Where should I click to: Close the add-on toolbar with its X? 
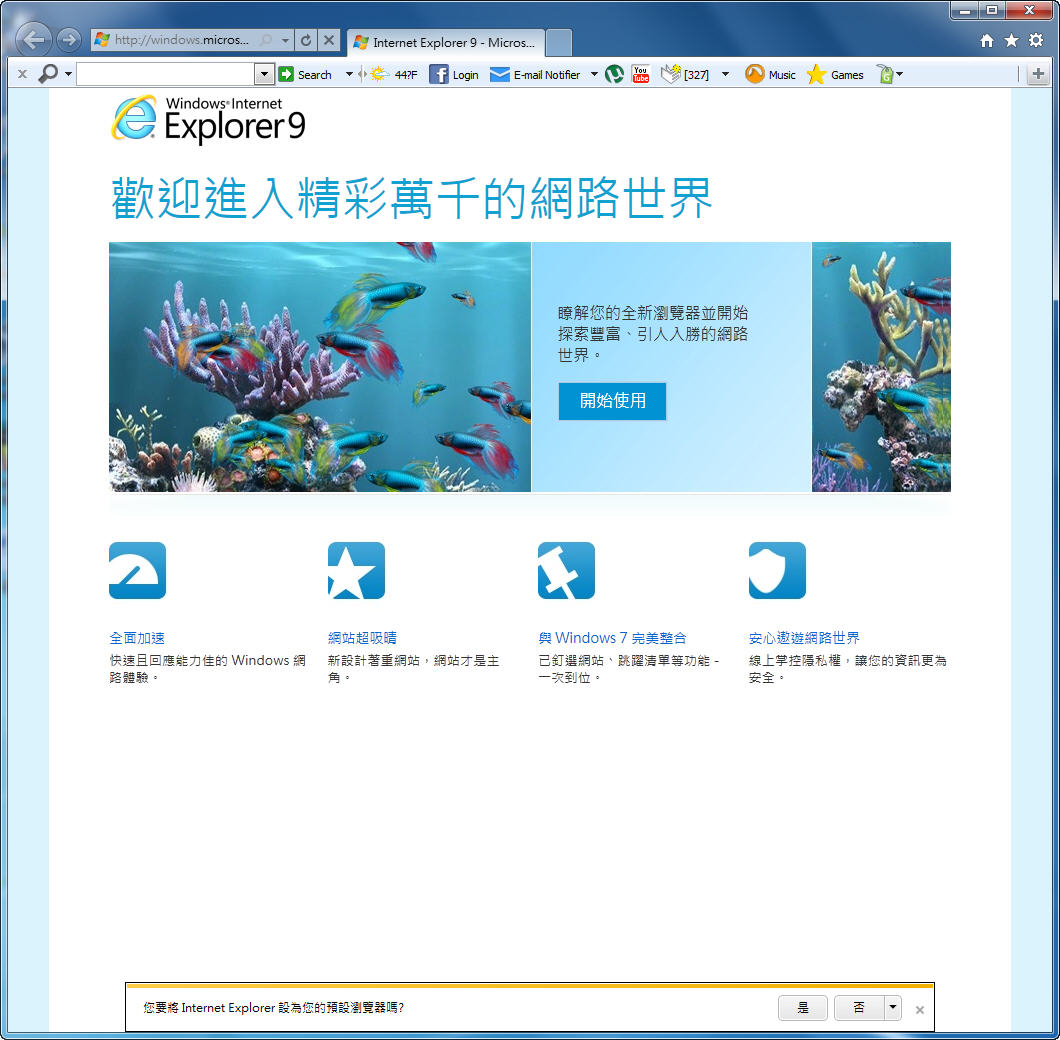click(22, 74)
